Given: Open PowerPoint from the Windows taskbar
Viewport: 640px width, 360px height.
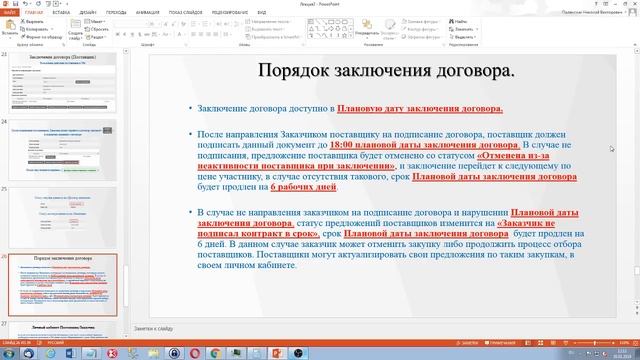Looking at the screenshot, I should 277,353.
